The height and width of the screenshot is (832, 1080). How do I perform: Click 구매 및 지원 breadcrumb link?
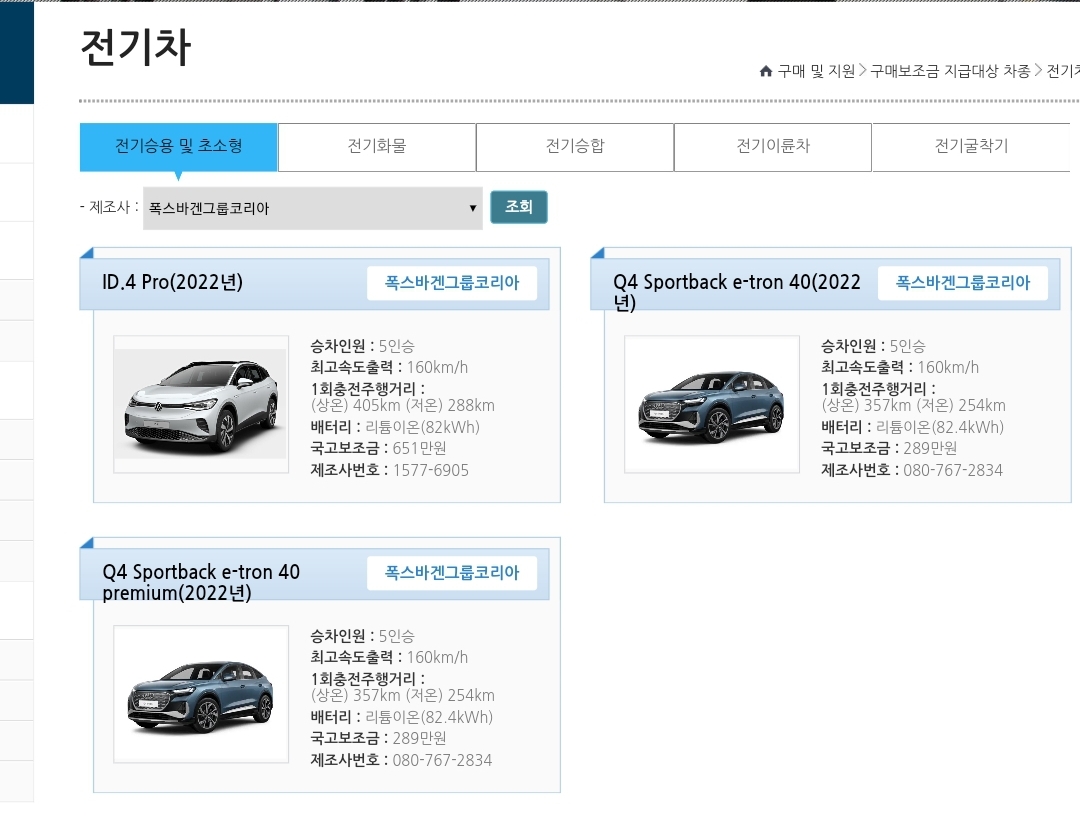pos(816,71)
